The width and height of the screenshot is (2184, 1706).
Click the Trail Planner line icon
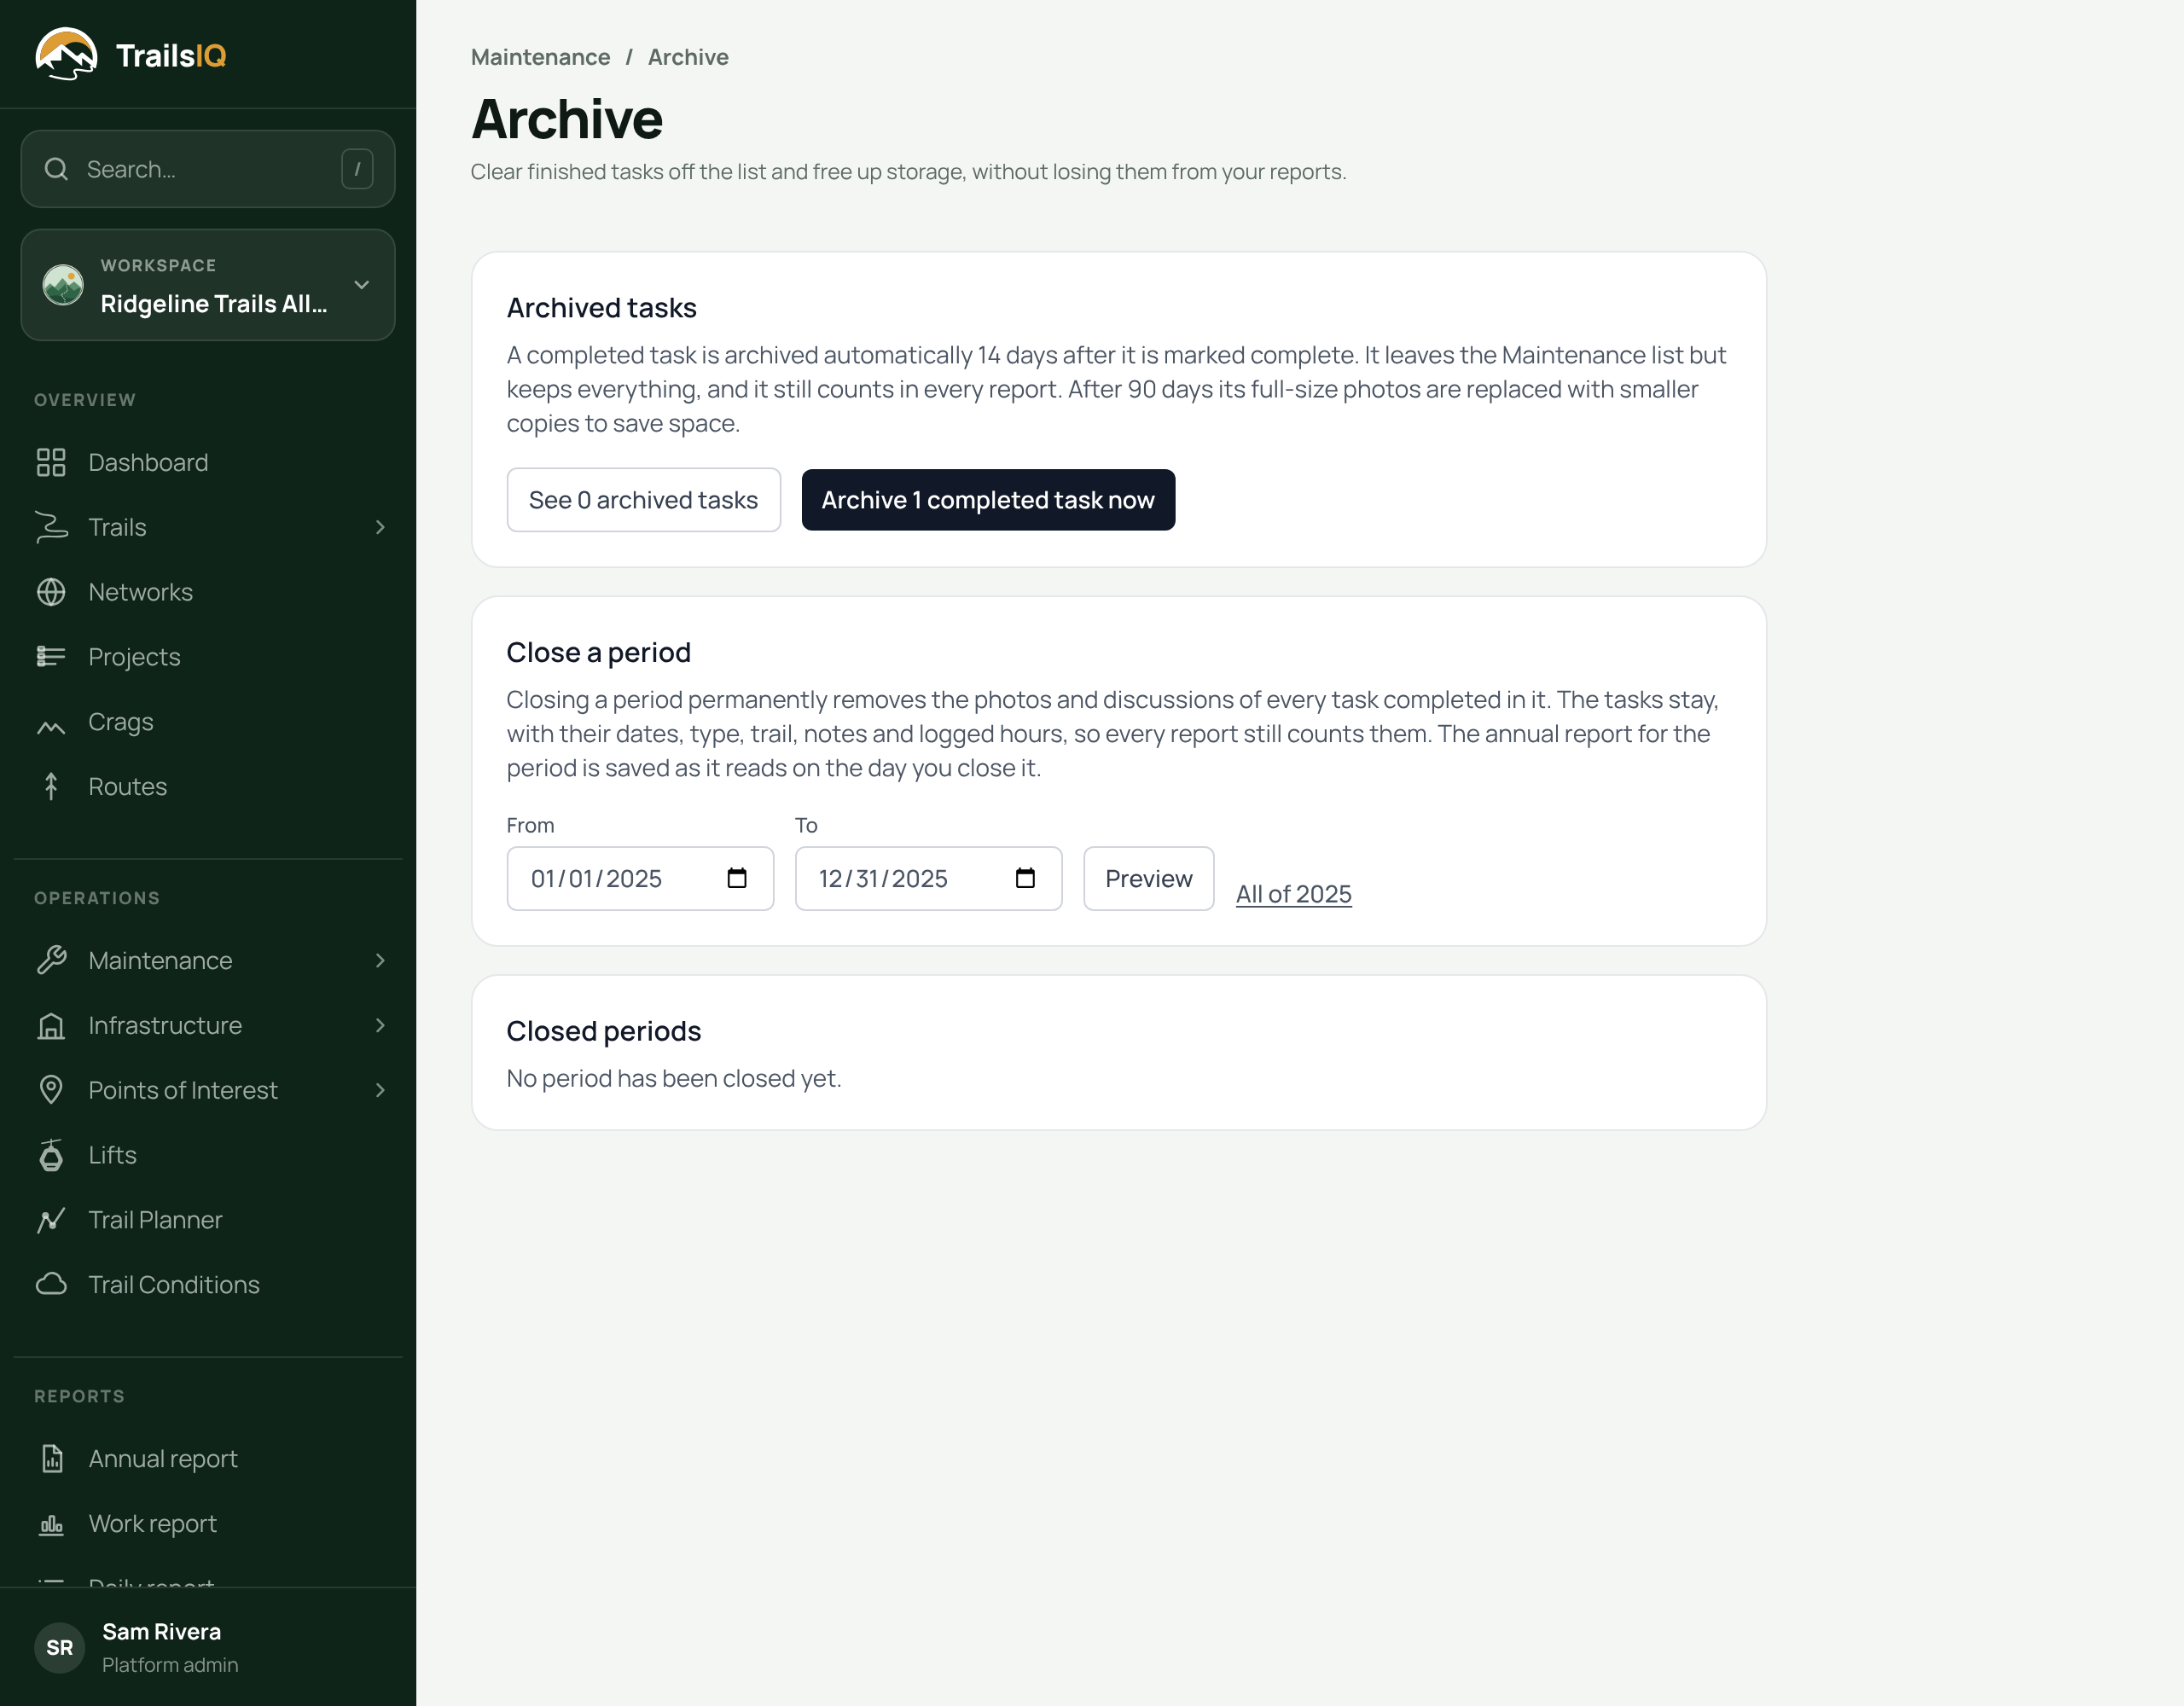51,1220
